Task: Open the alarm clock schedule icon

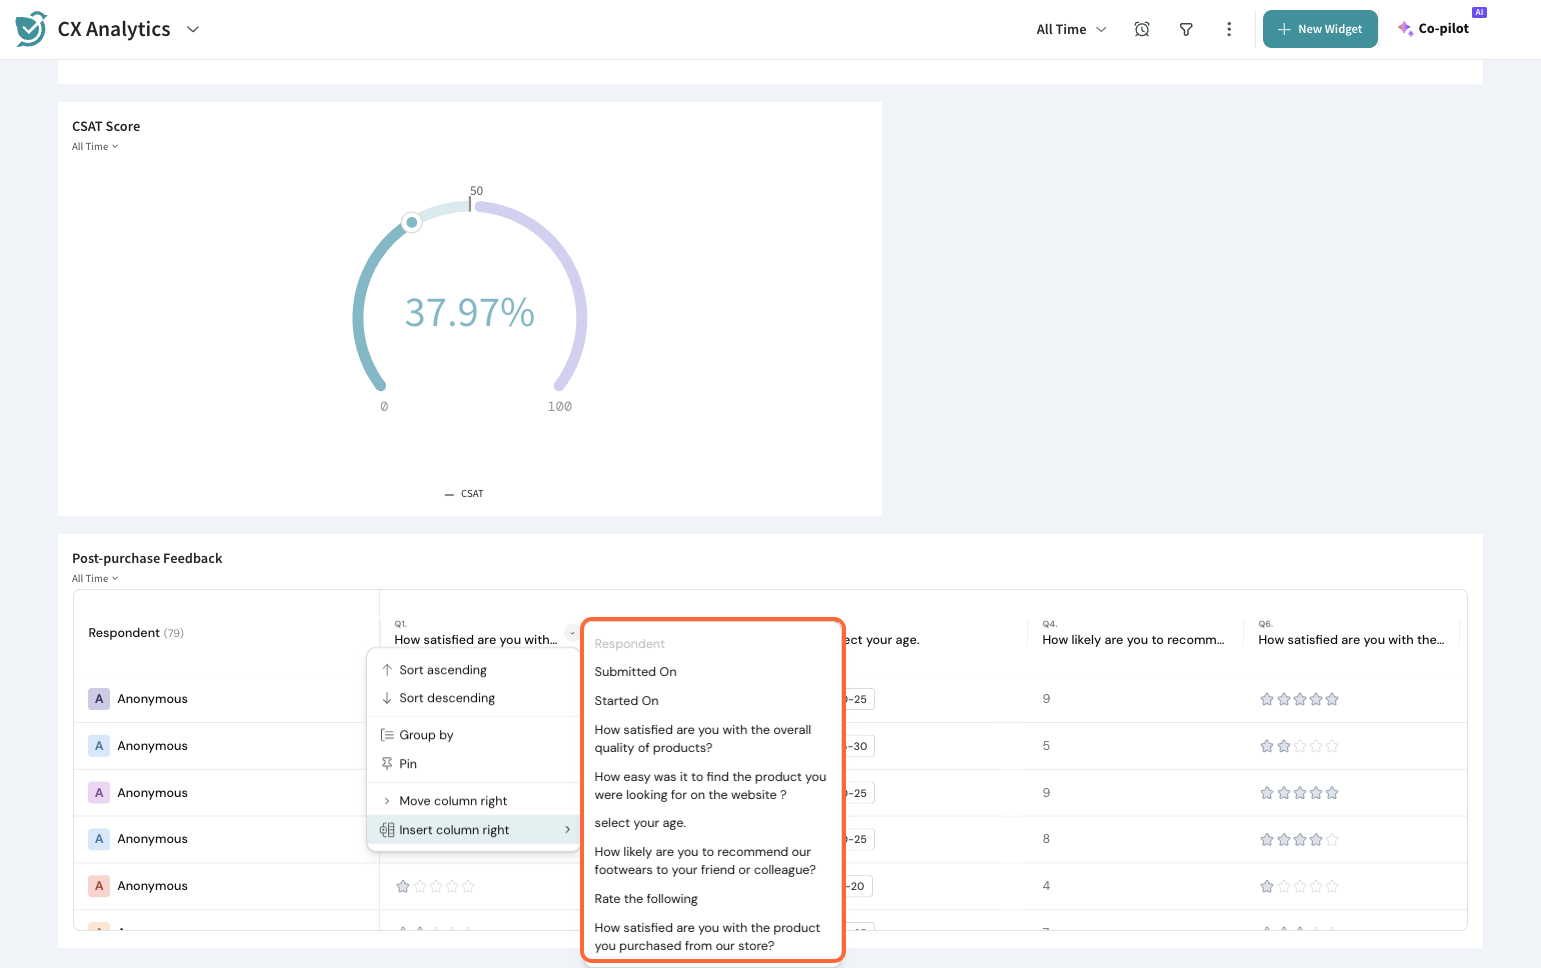Action: 1141,30
